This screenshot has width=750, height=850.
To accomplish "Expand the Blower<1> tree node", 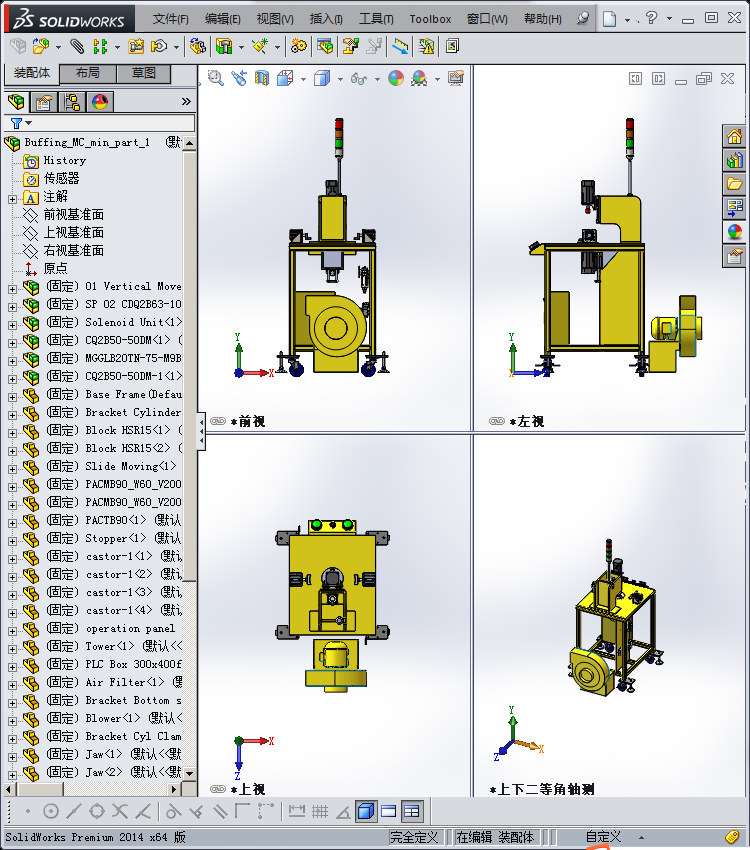I will (12, 721).
